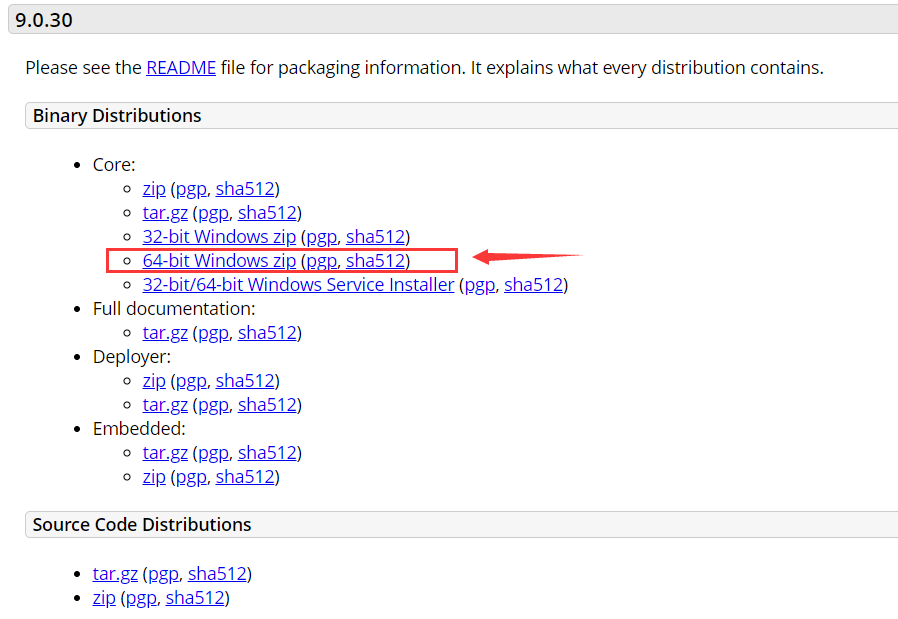This screenshot has width=898, height=619.
Task: Open pgp for Embedded tar.gz
Action: click(x=214, y=454)
